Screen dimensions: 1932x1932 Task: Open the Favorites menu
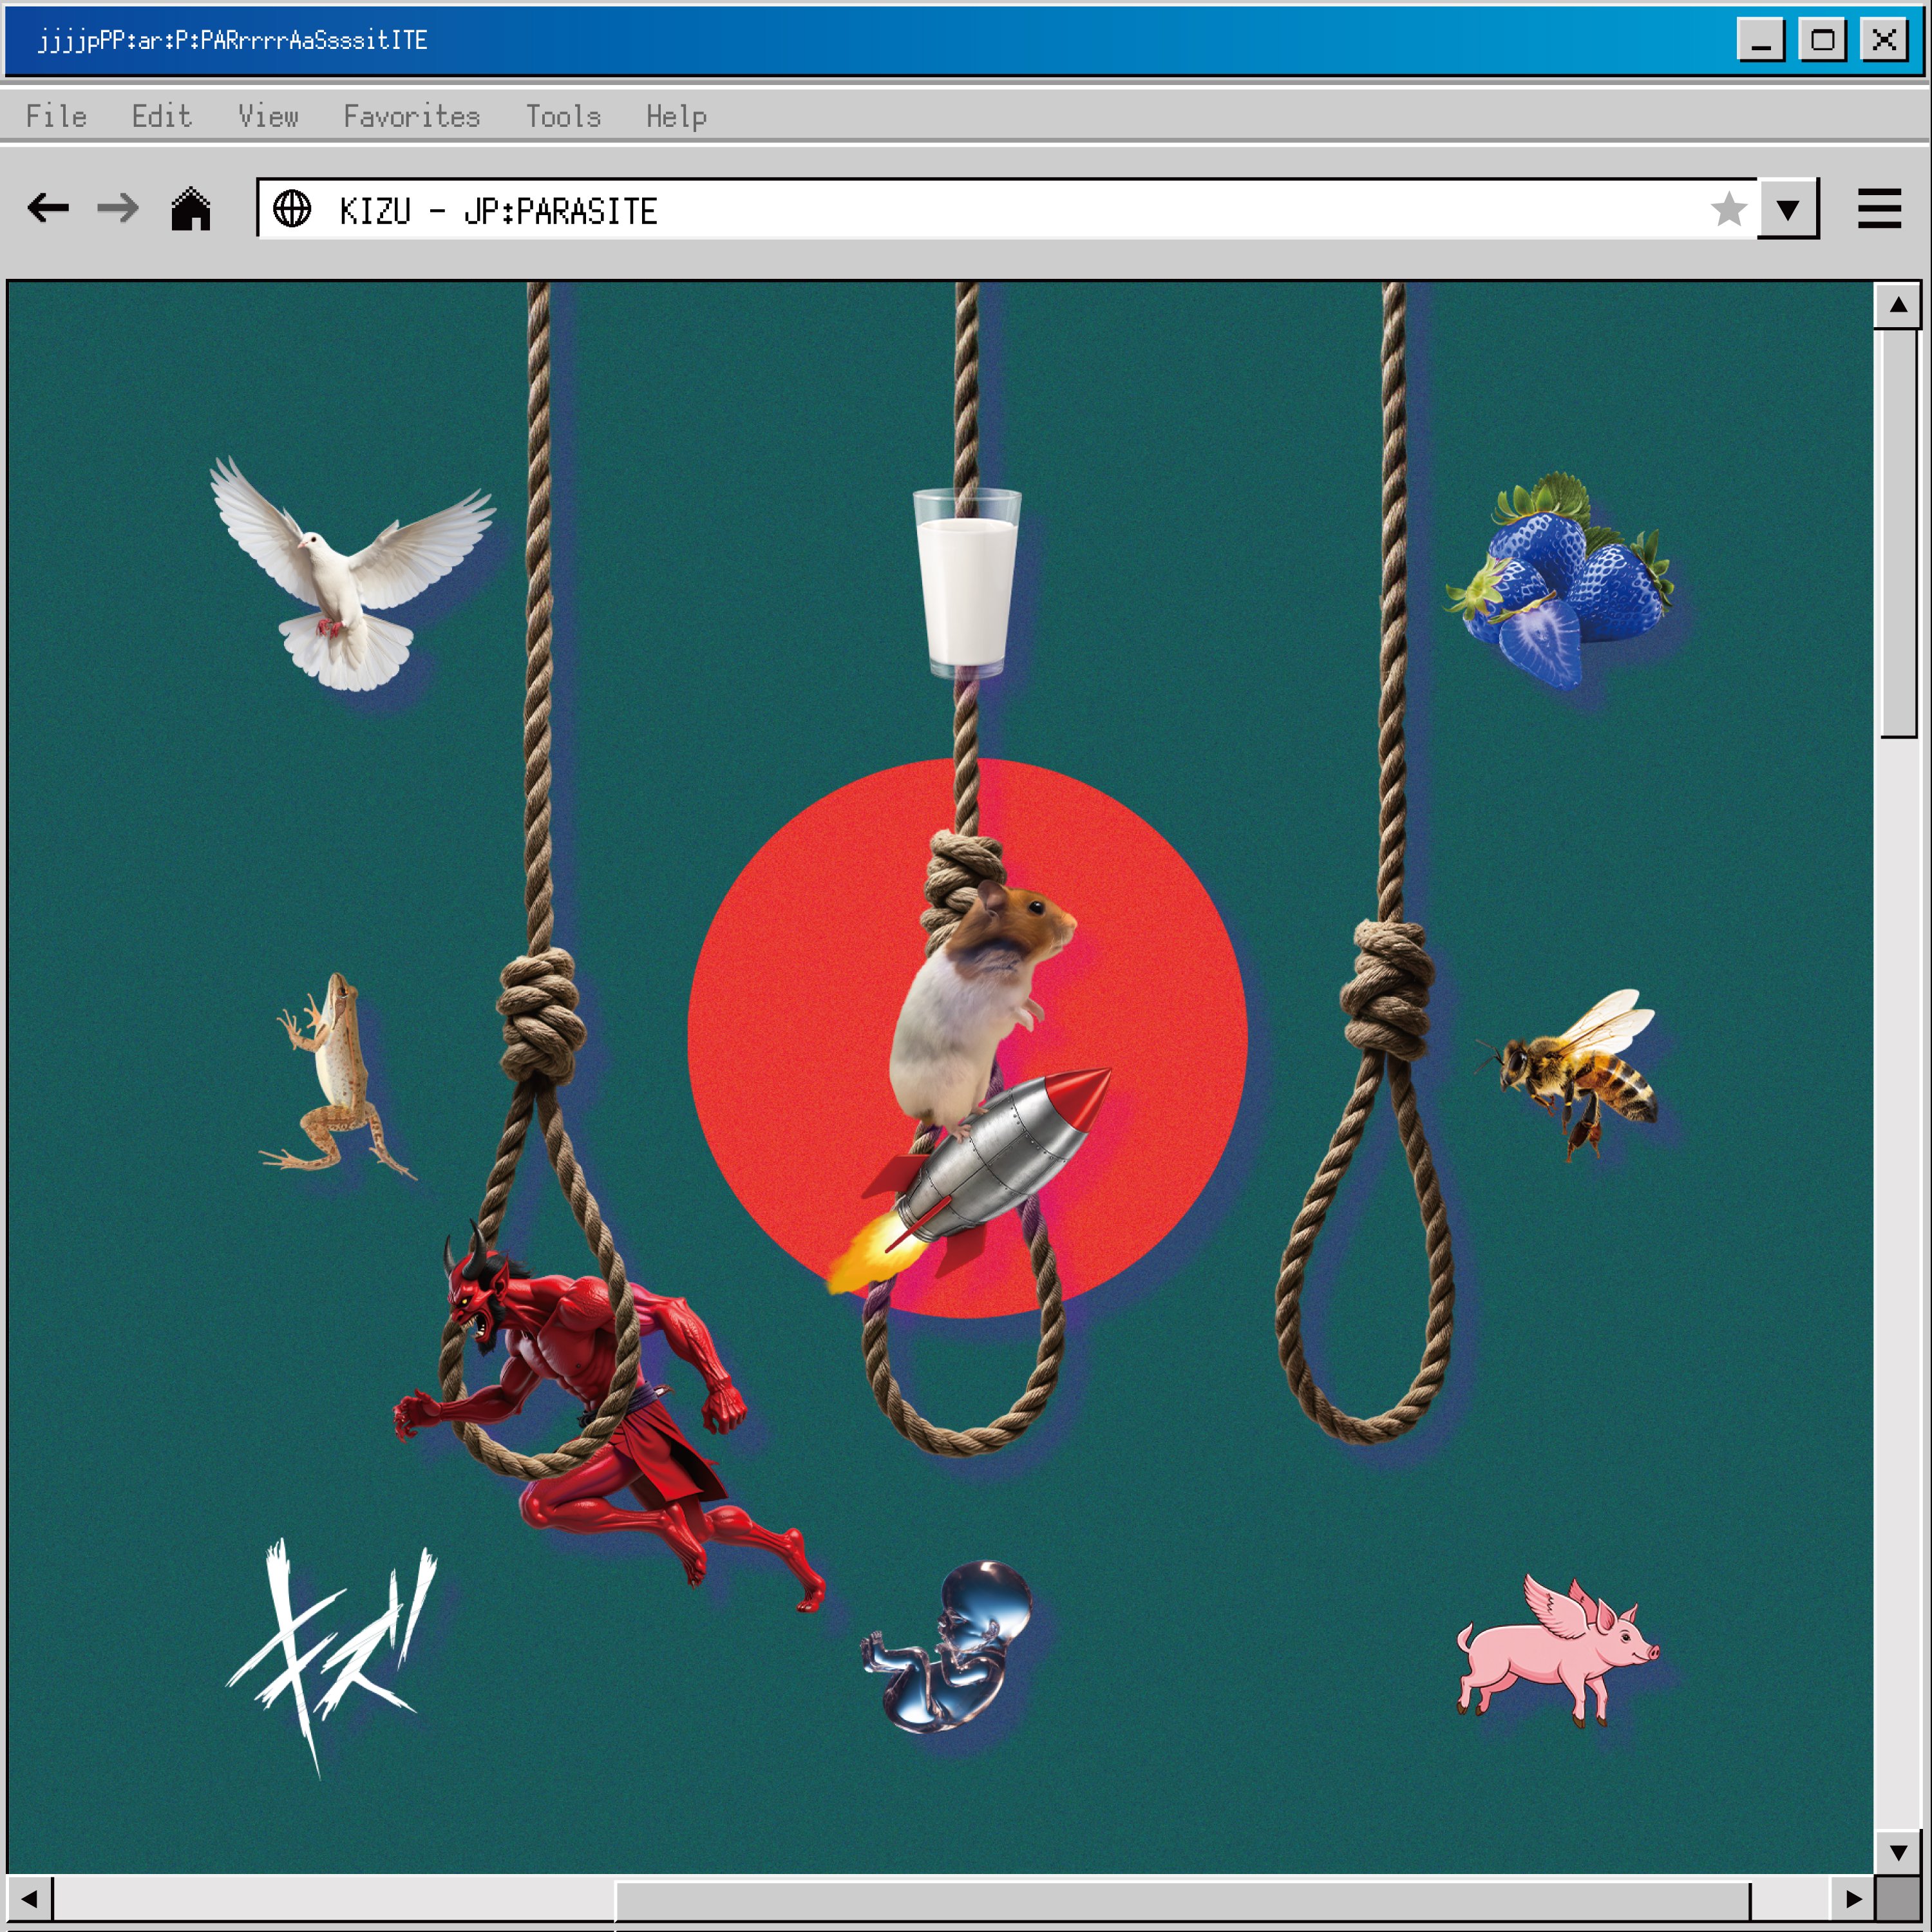[411, 116]
